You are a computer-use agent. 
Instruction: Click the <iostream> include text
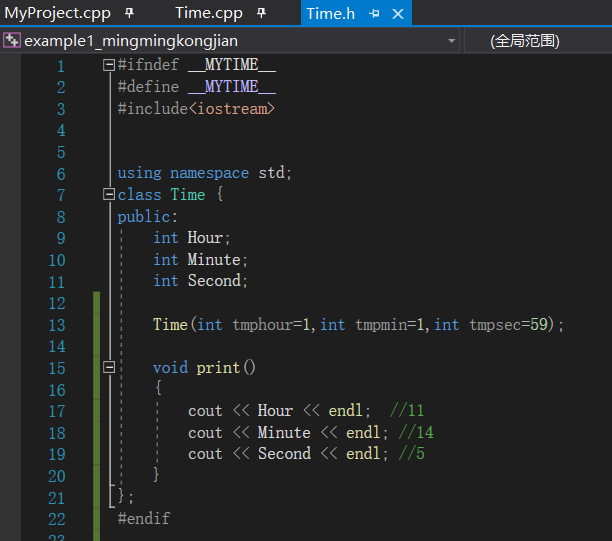[232, 109]
